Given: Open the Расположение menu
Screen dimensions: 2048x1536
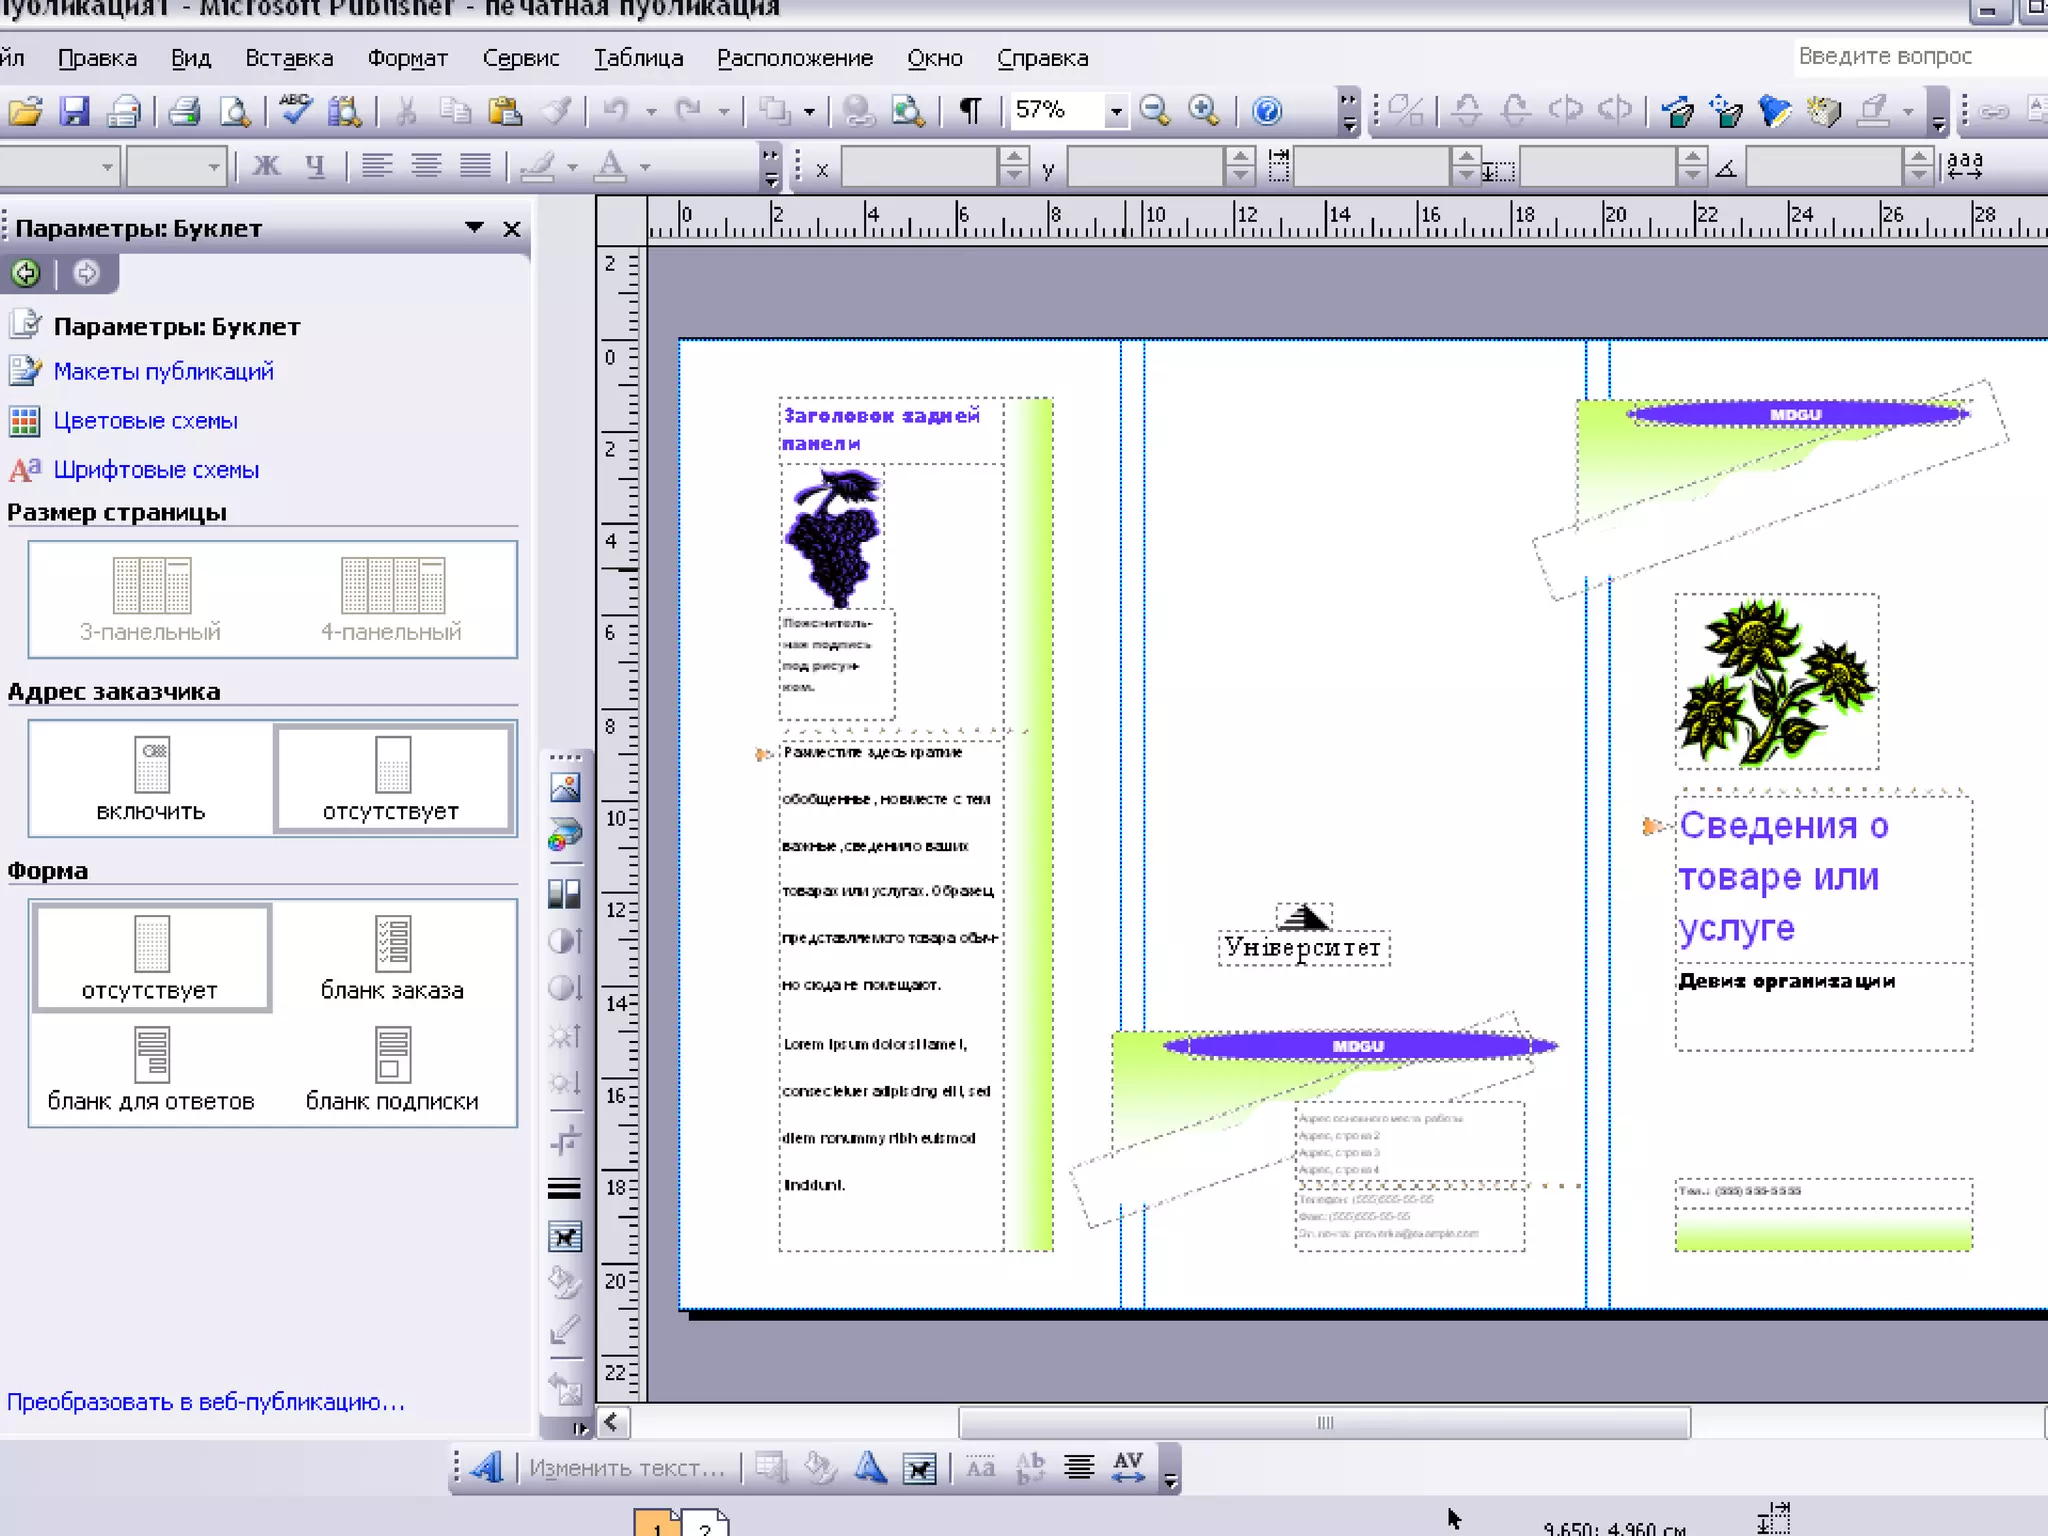Looking at the screenshot, I should [795, 58].
